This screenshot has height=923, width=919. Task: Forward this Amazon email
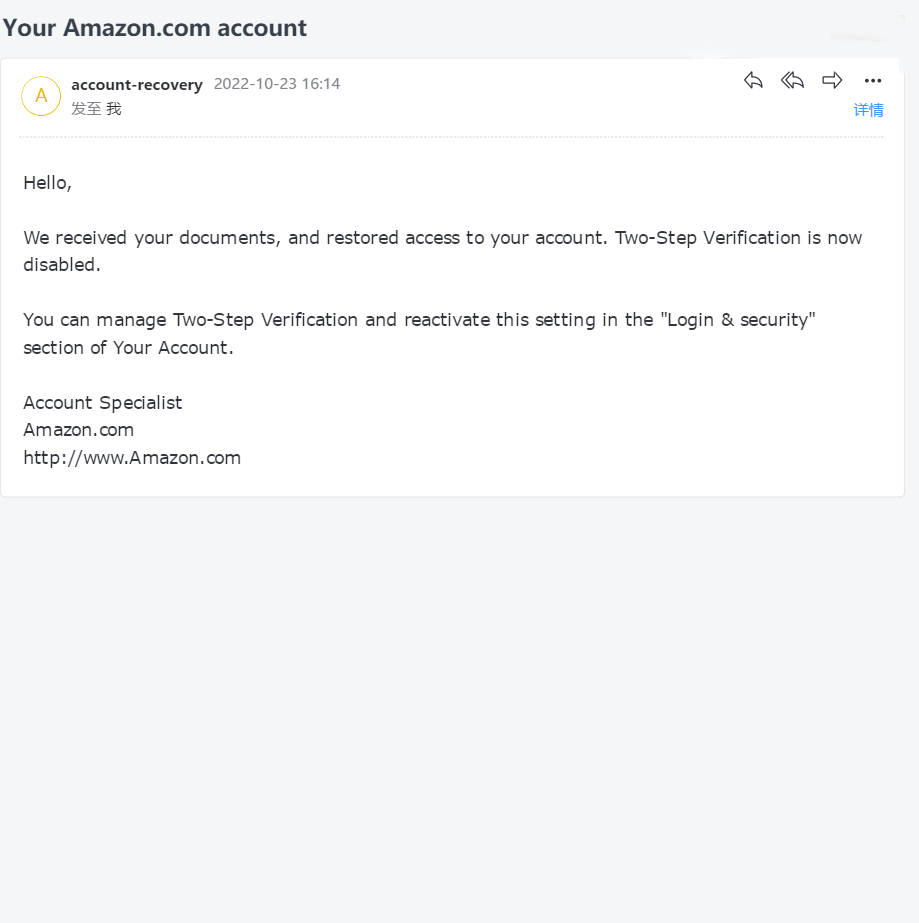tap(832, 80)
